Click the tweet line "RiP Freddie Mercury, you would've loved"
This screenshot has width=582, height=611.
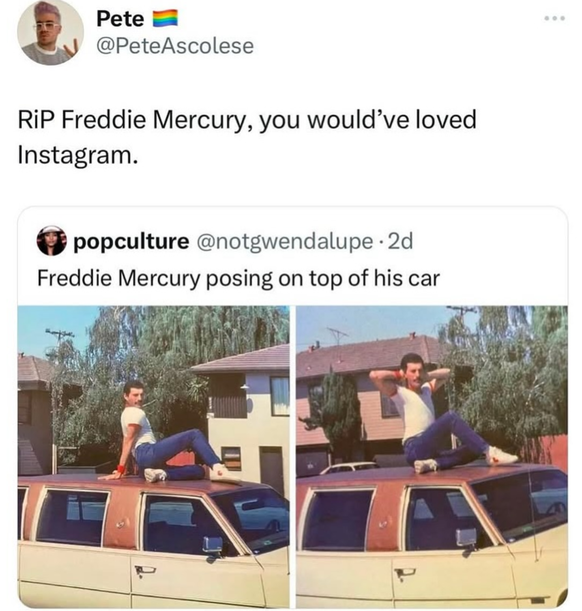(x=247, y=120)
